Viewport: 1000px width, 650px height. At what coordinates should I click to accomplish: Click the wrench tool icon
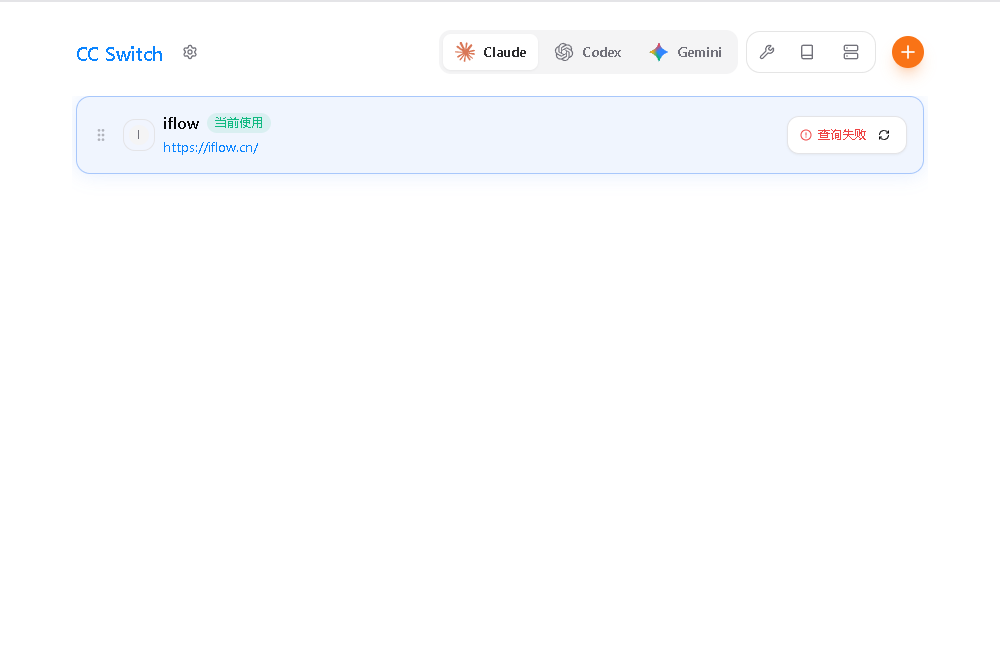(767, 52)
